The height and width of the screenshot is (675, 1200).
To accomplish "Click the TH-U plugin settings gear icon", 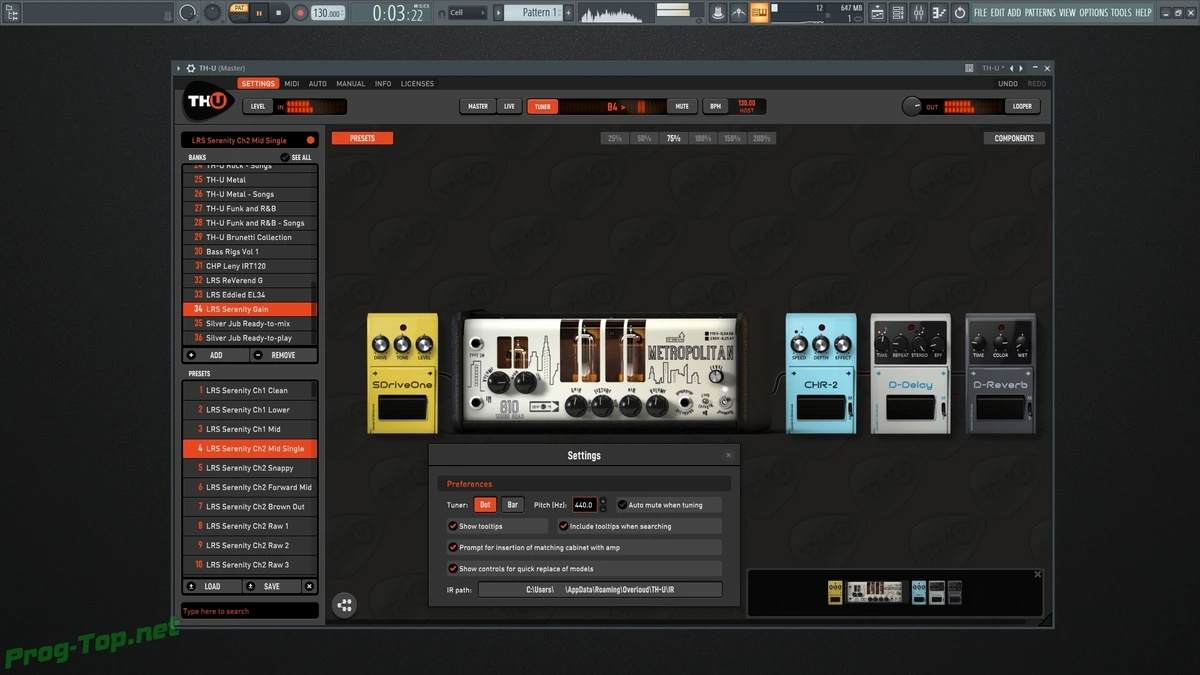I will (190, 68).
